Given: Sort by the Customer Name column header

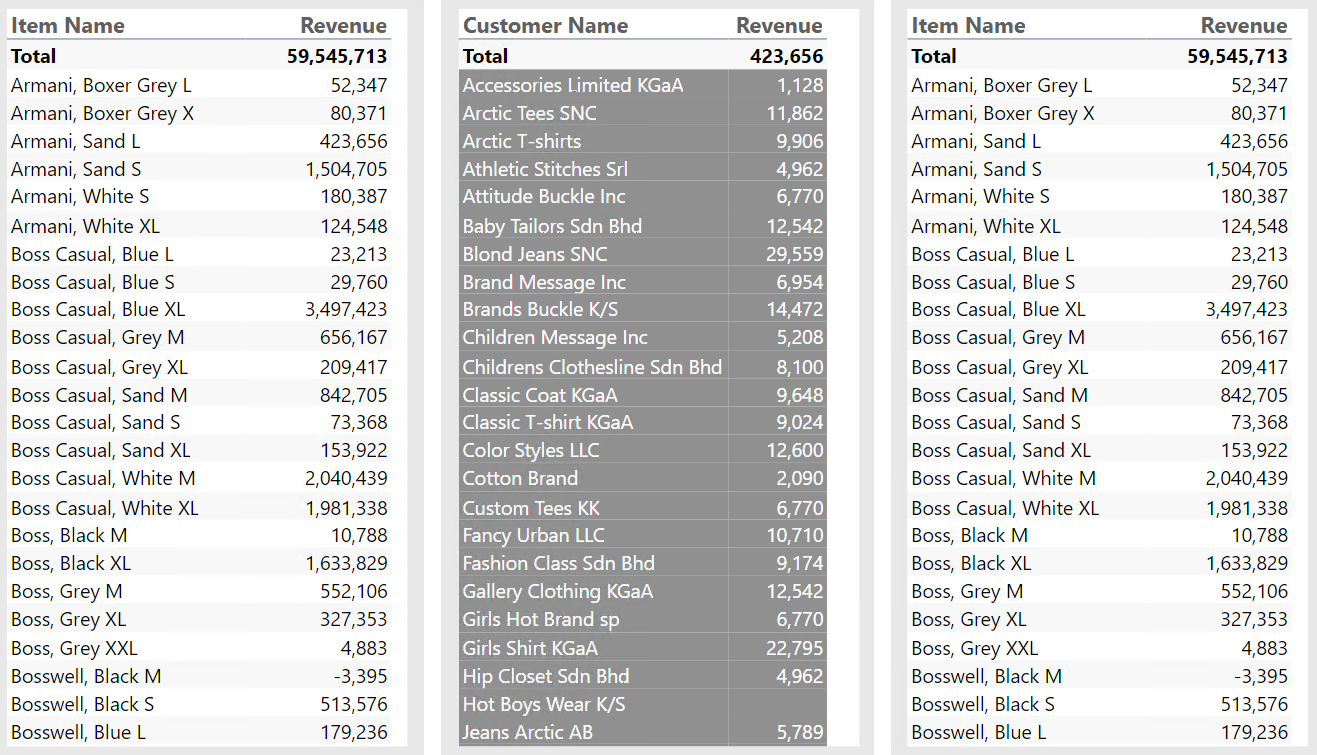Looking at the screenshot, I should tap(545, 26).
